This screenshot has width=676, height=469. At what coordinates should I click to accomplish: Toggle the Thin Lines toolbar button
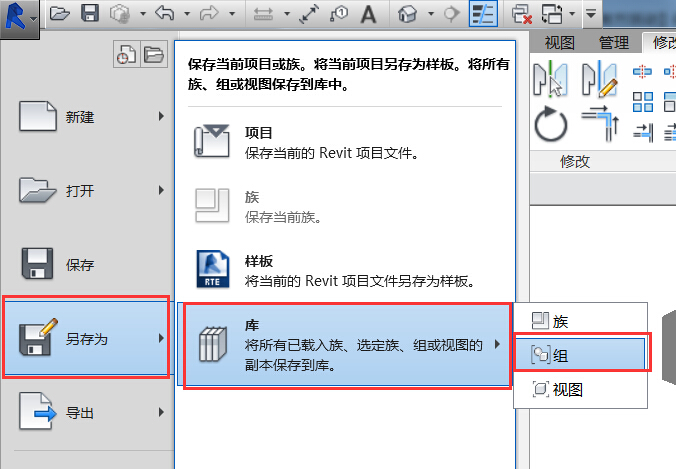[483, 14]
